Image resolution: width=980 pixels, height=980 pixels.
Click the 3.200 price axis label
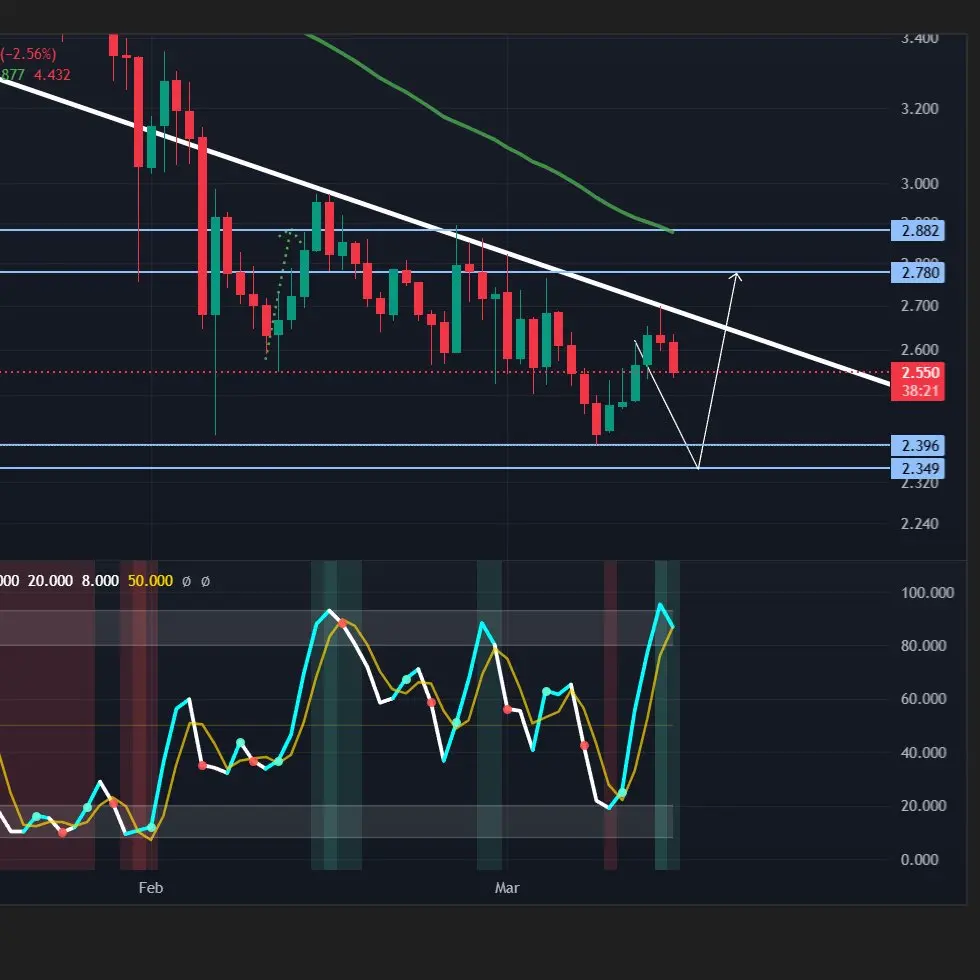point(919,109)
